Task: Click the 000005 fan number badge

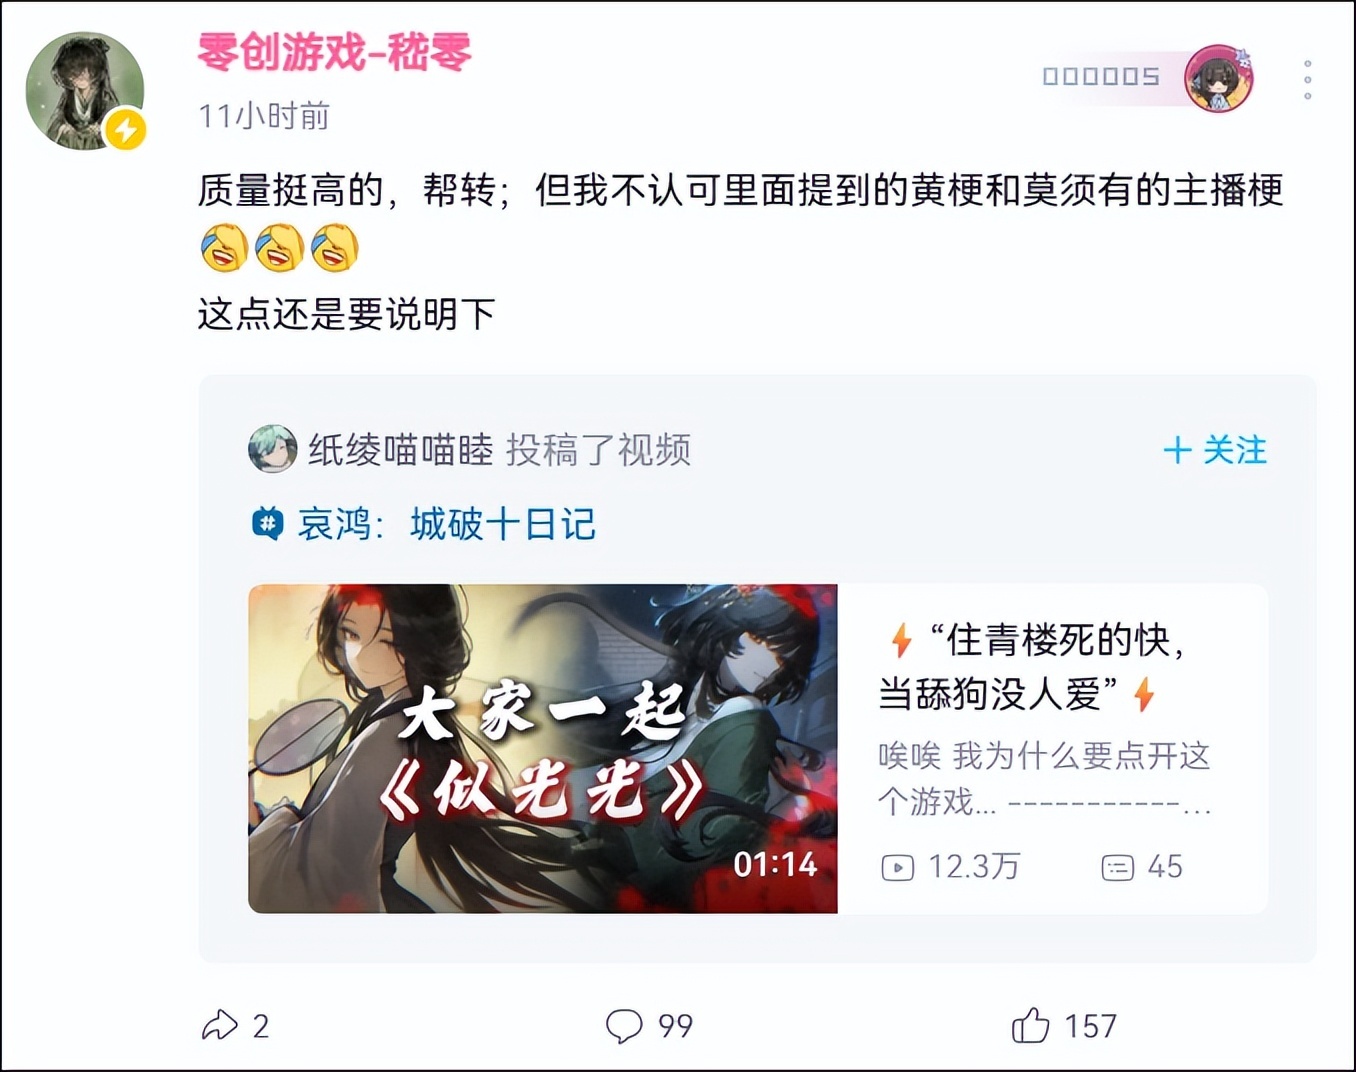Action: pyautogui.click(x=1101, y=77)
